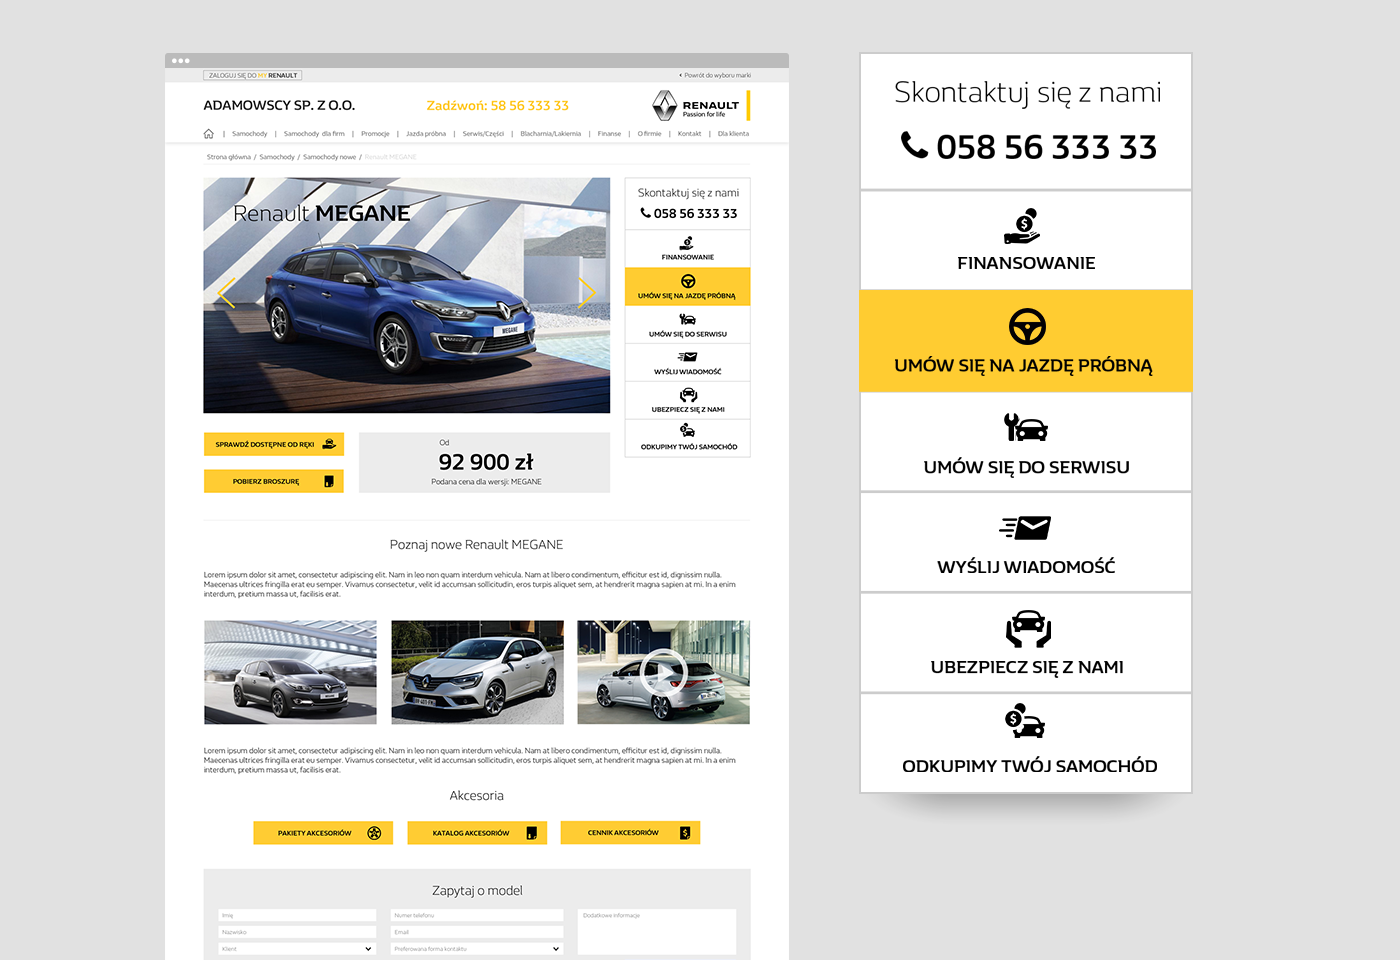Open the Serwis/Części menu item
The width and height of the screenshot is (1400, 960).
click(x=483, y=134)
